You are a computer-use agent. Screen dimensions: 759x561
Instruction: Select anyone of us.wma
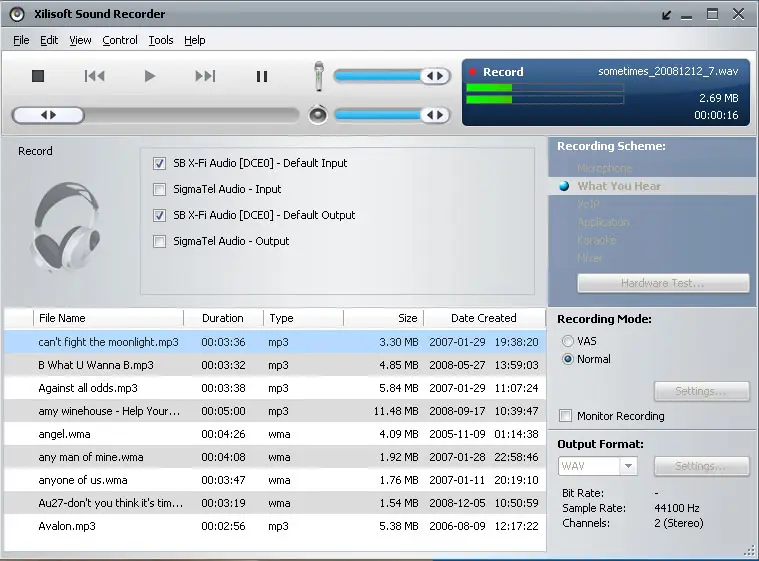click(275, 480)
